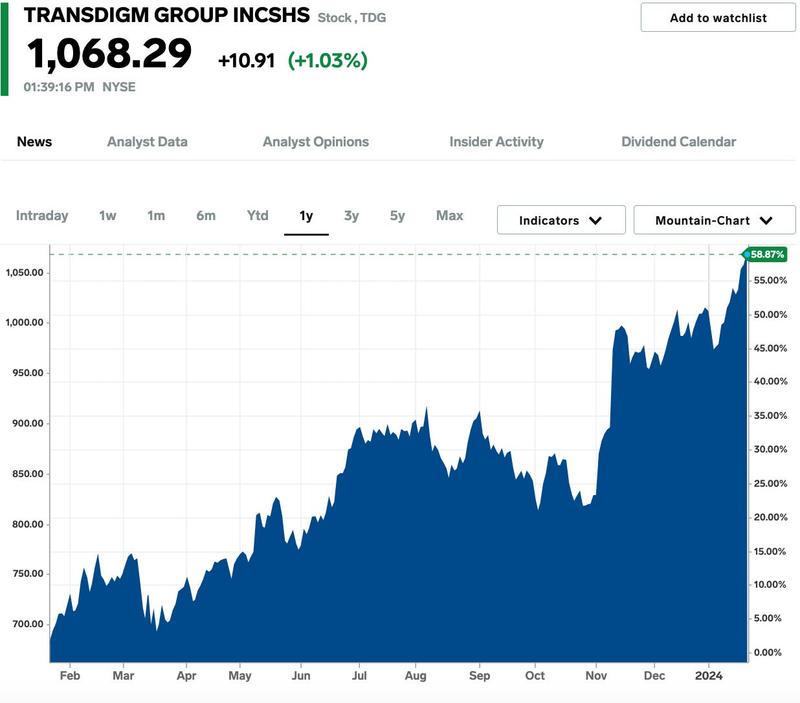Select Intraday chart range
This screenshot has width=800, height=703.
(x=42, y=216)
